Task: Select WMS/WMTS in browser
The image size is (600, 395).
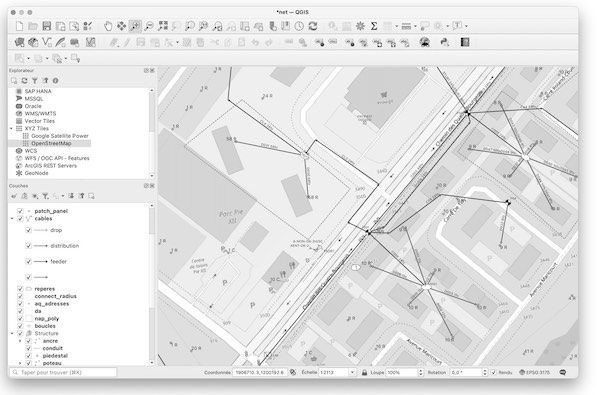Action: coord(40,114)
